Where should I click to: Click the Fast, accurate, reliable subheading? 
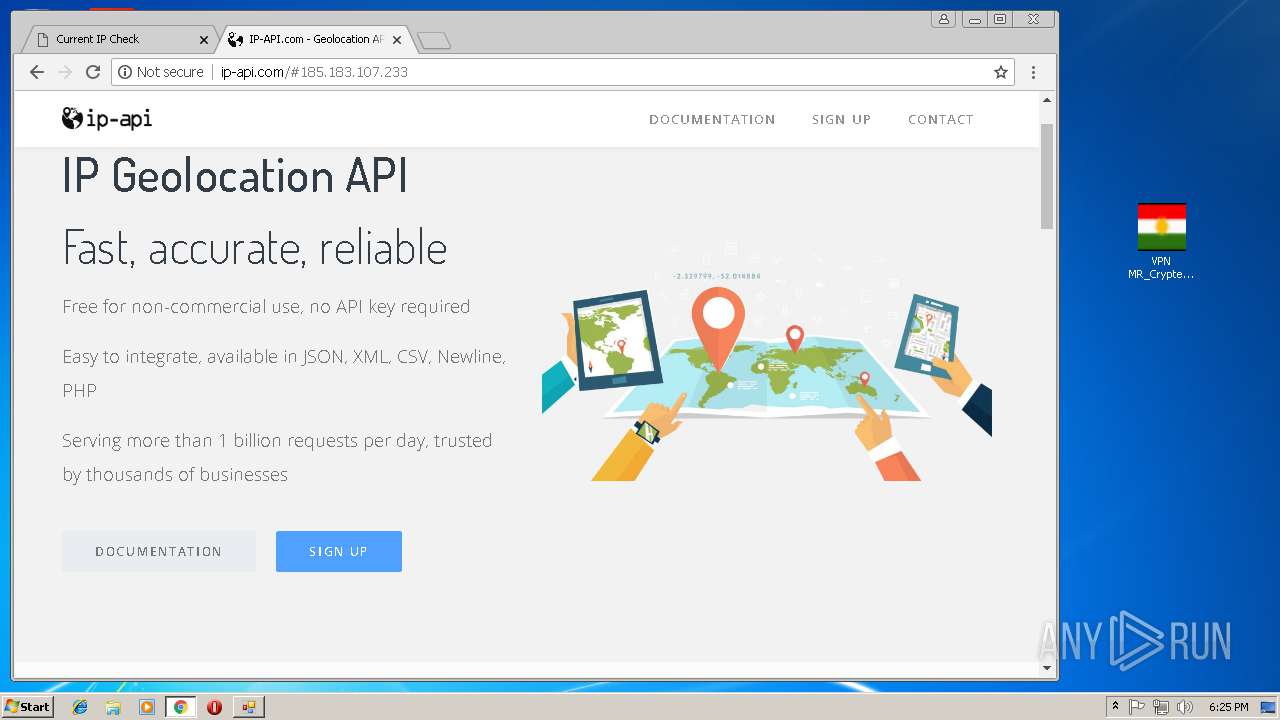point(255,247)
